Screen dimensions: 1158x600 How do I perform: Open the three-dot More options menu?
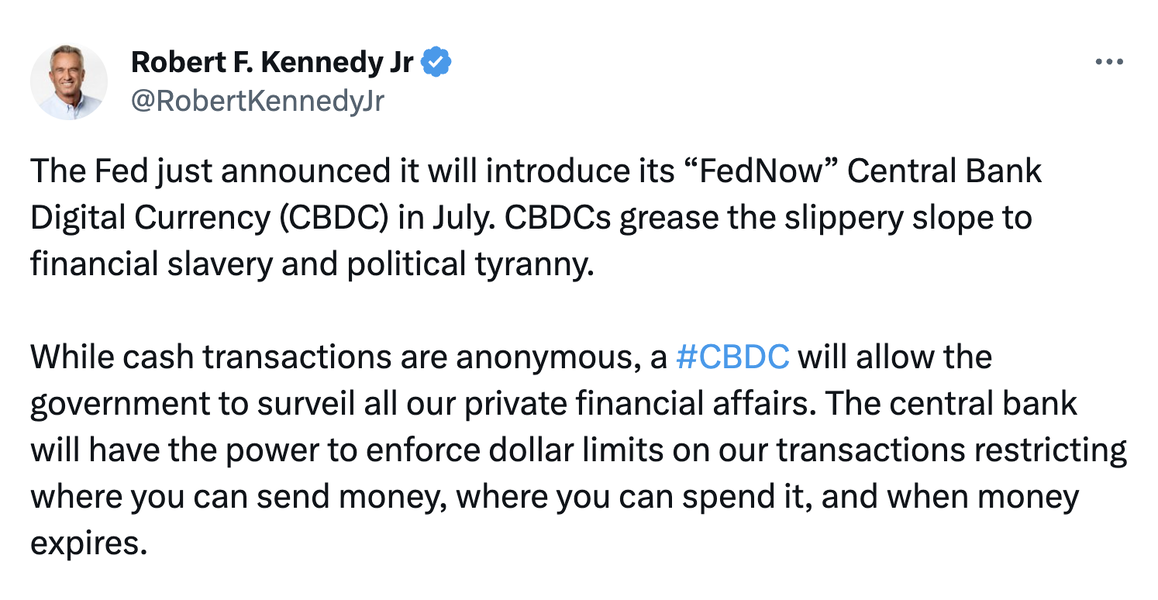[x=1110, y=62]
